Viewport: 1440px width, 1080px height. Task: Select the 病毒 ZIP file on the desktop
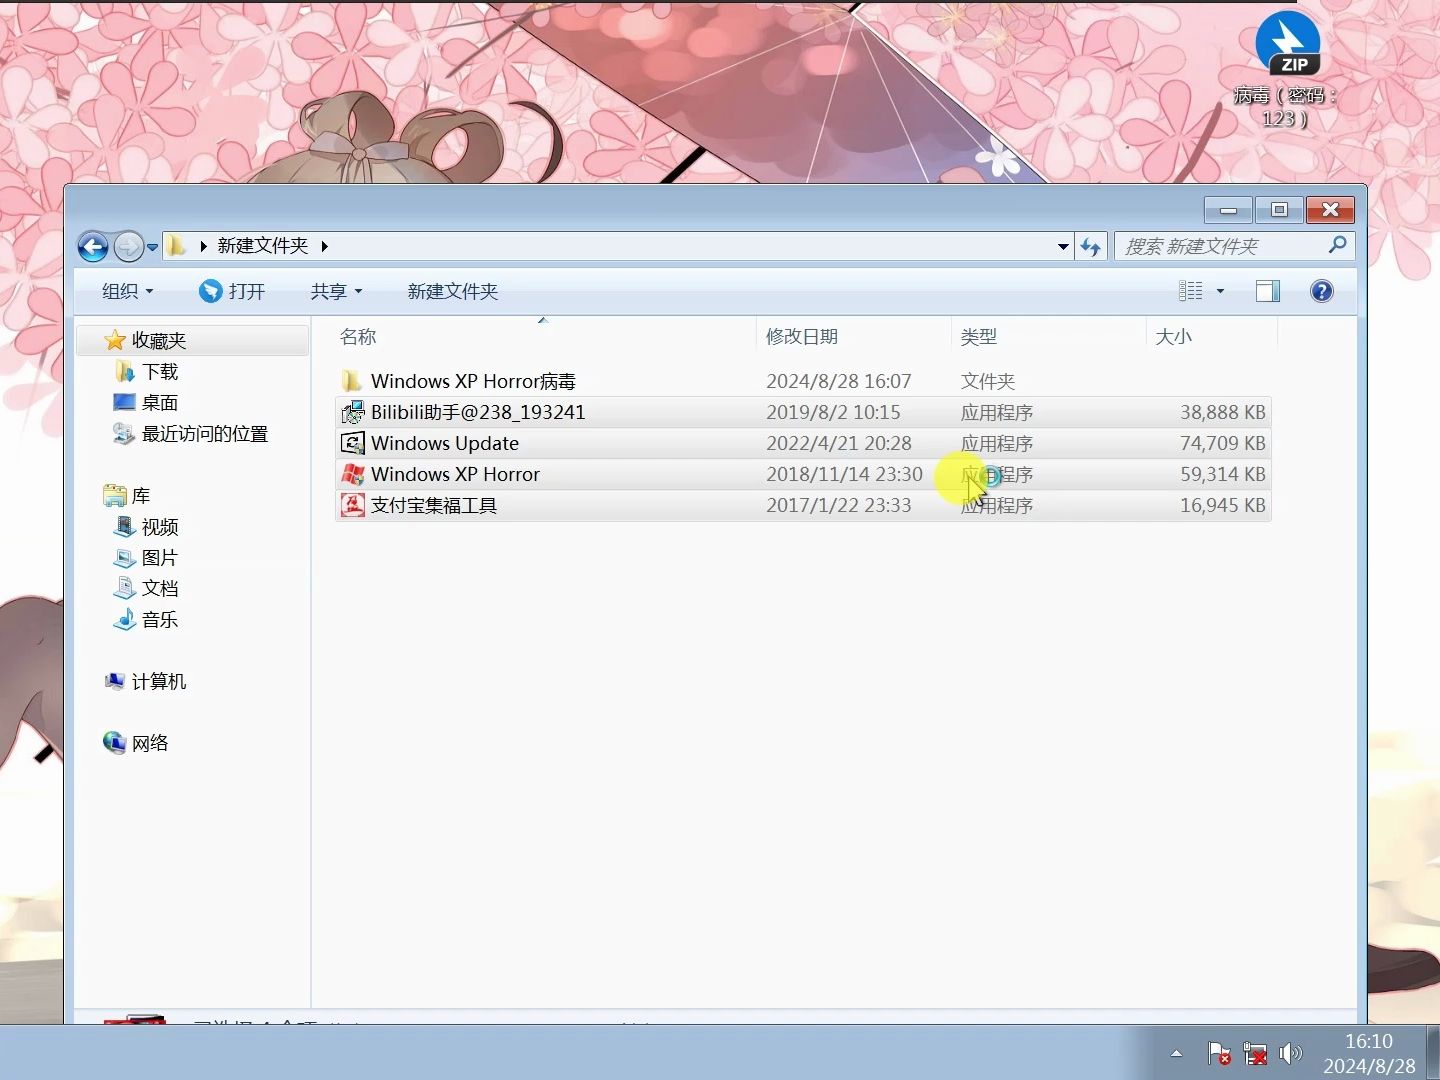1287,70
